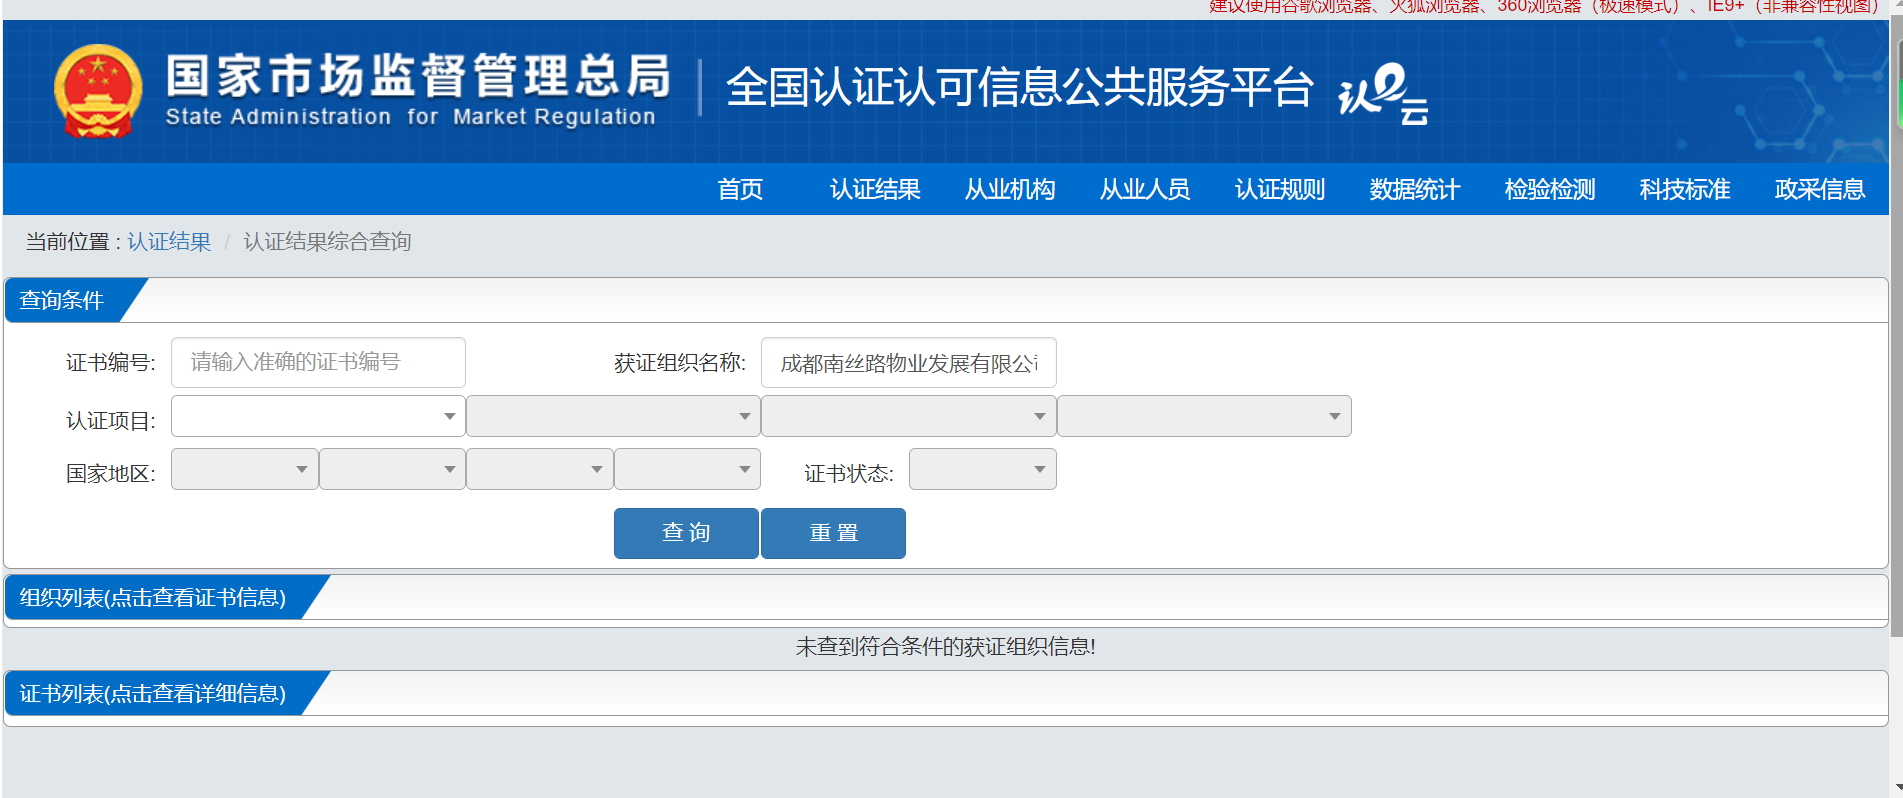Click the 证书编号 label
1903x798 pixels.
tap(111, 363)
